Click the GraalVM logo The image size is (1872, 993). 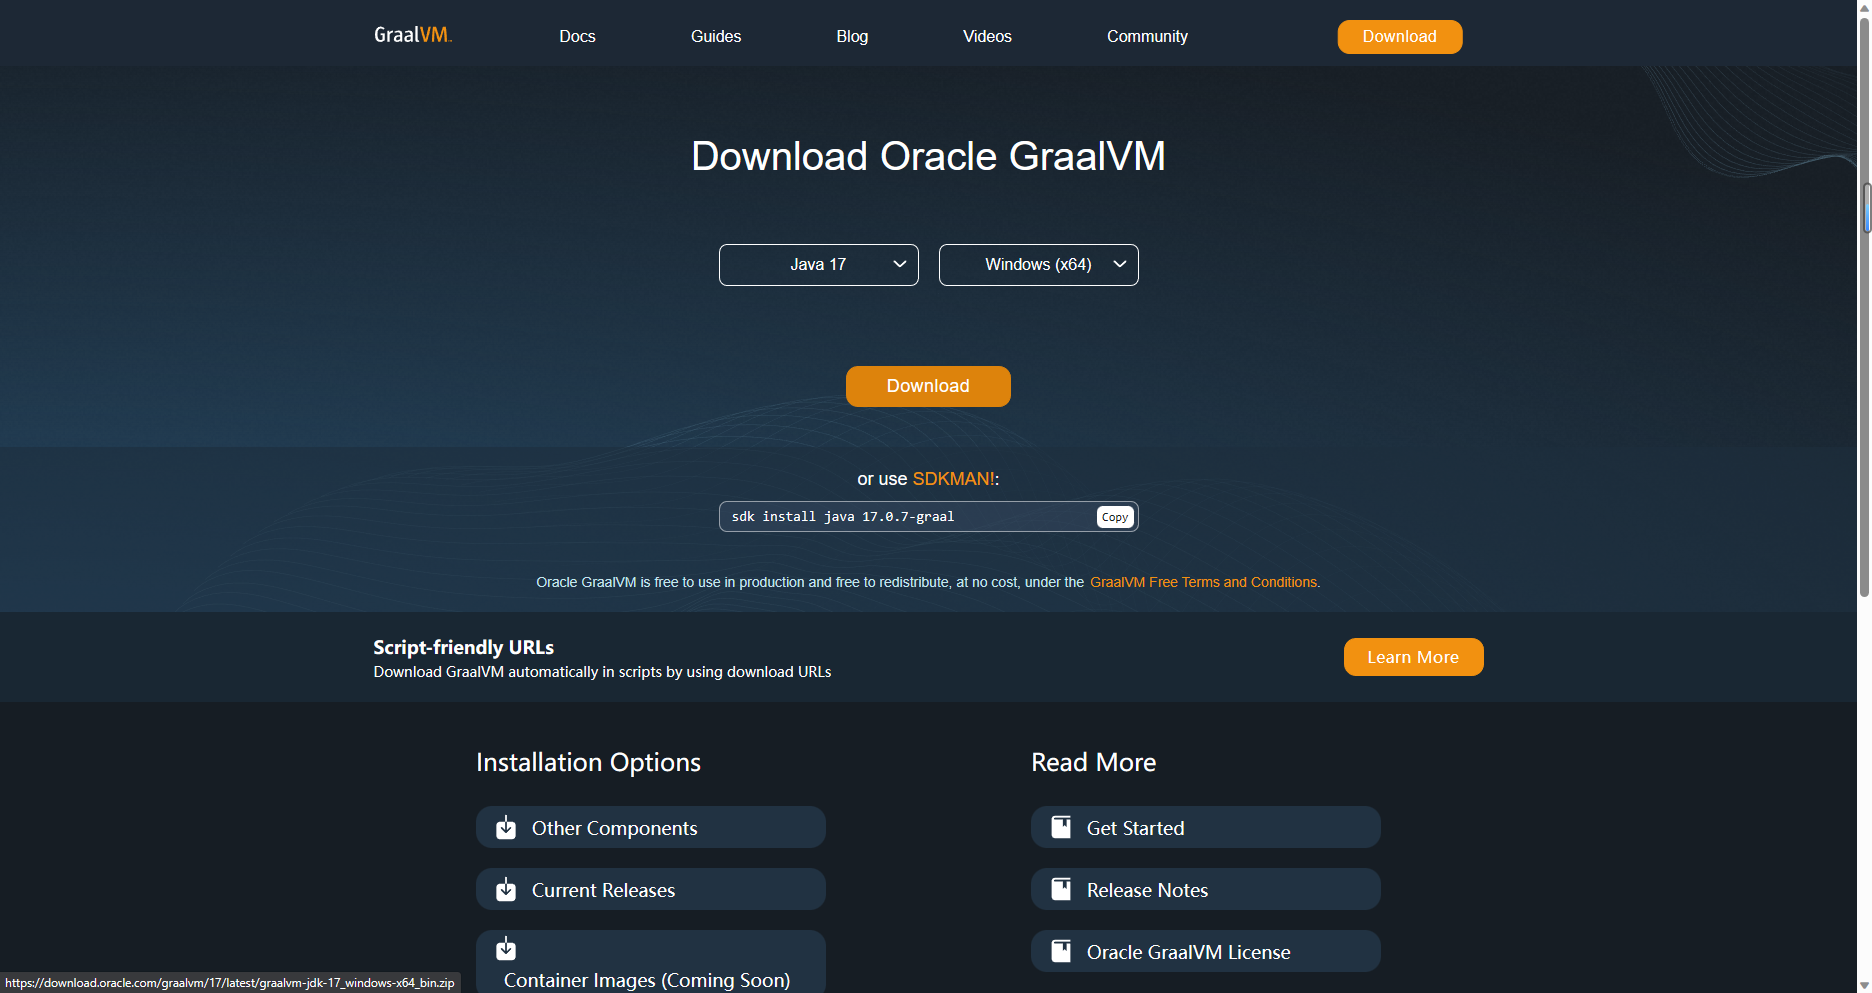point(413,35)
